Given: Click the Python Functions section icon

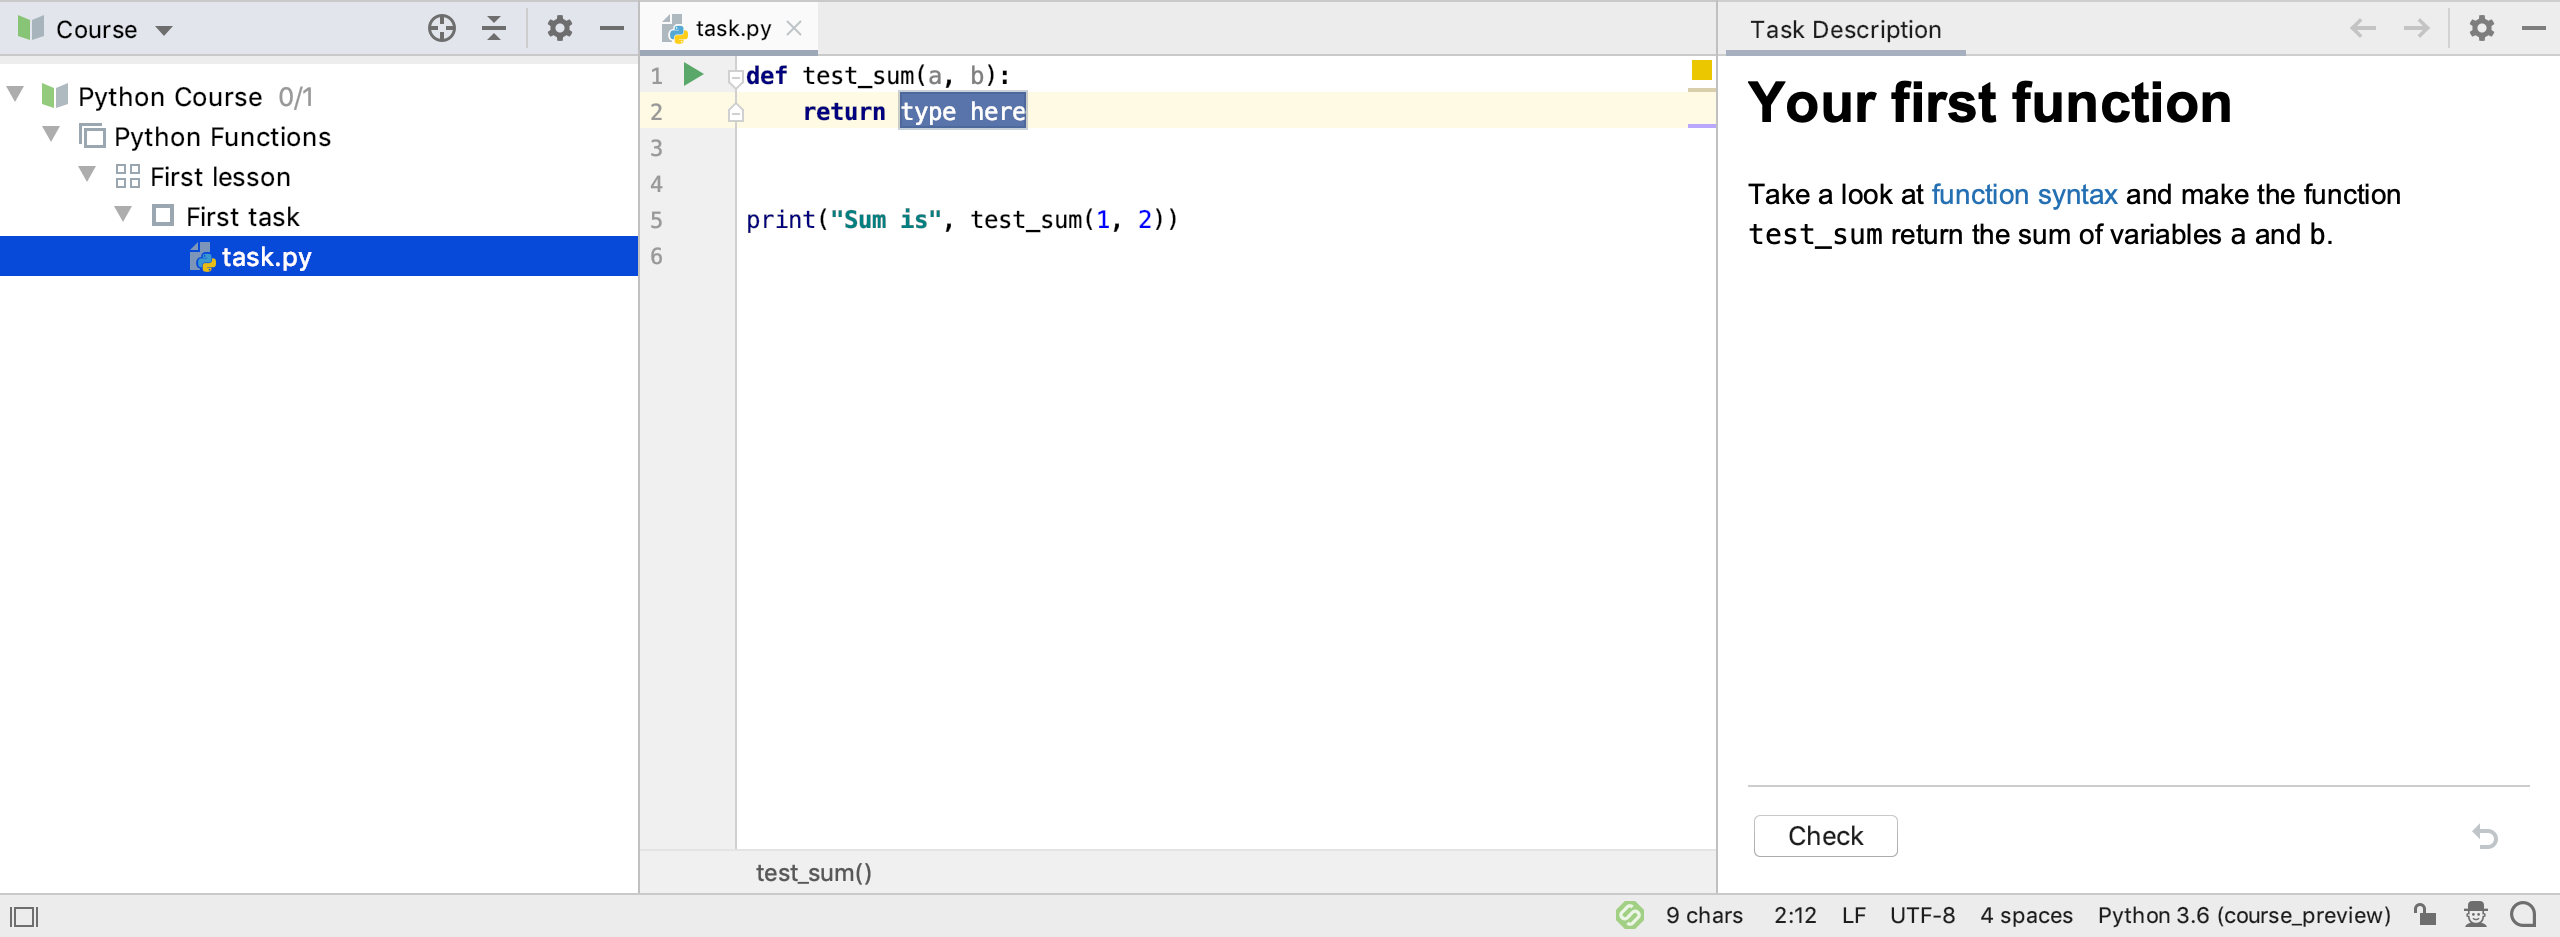Looking at the screenshot, I should click(92, 136).
